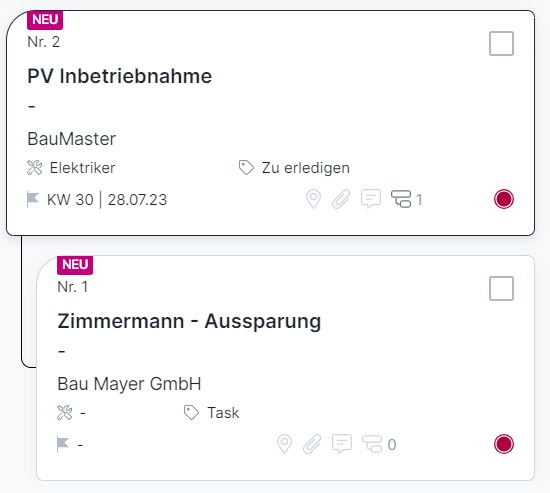Tick the checkbox on Zimmermann - Aussparung card
550x493 pixels.
click(501, 288)
